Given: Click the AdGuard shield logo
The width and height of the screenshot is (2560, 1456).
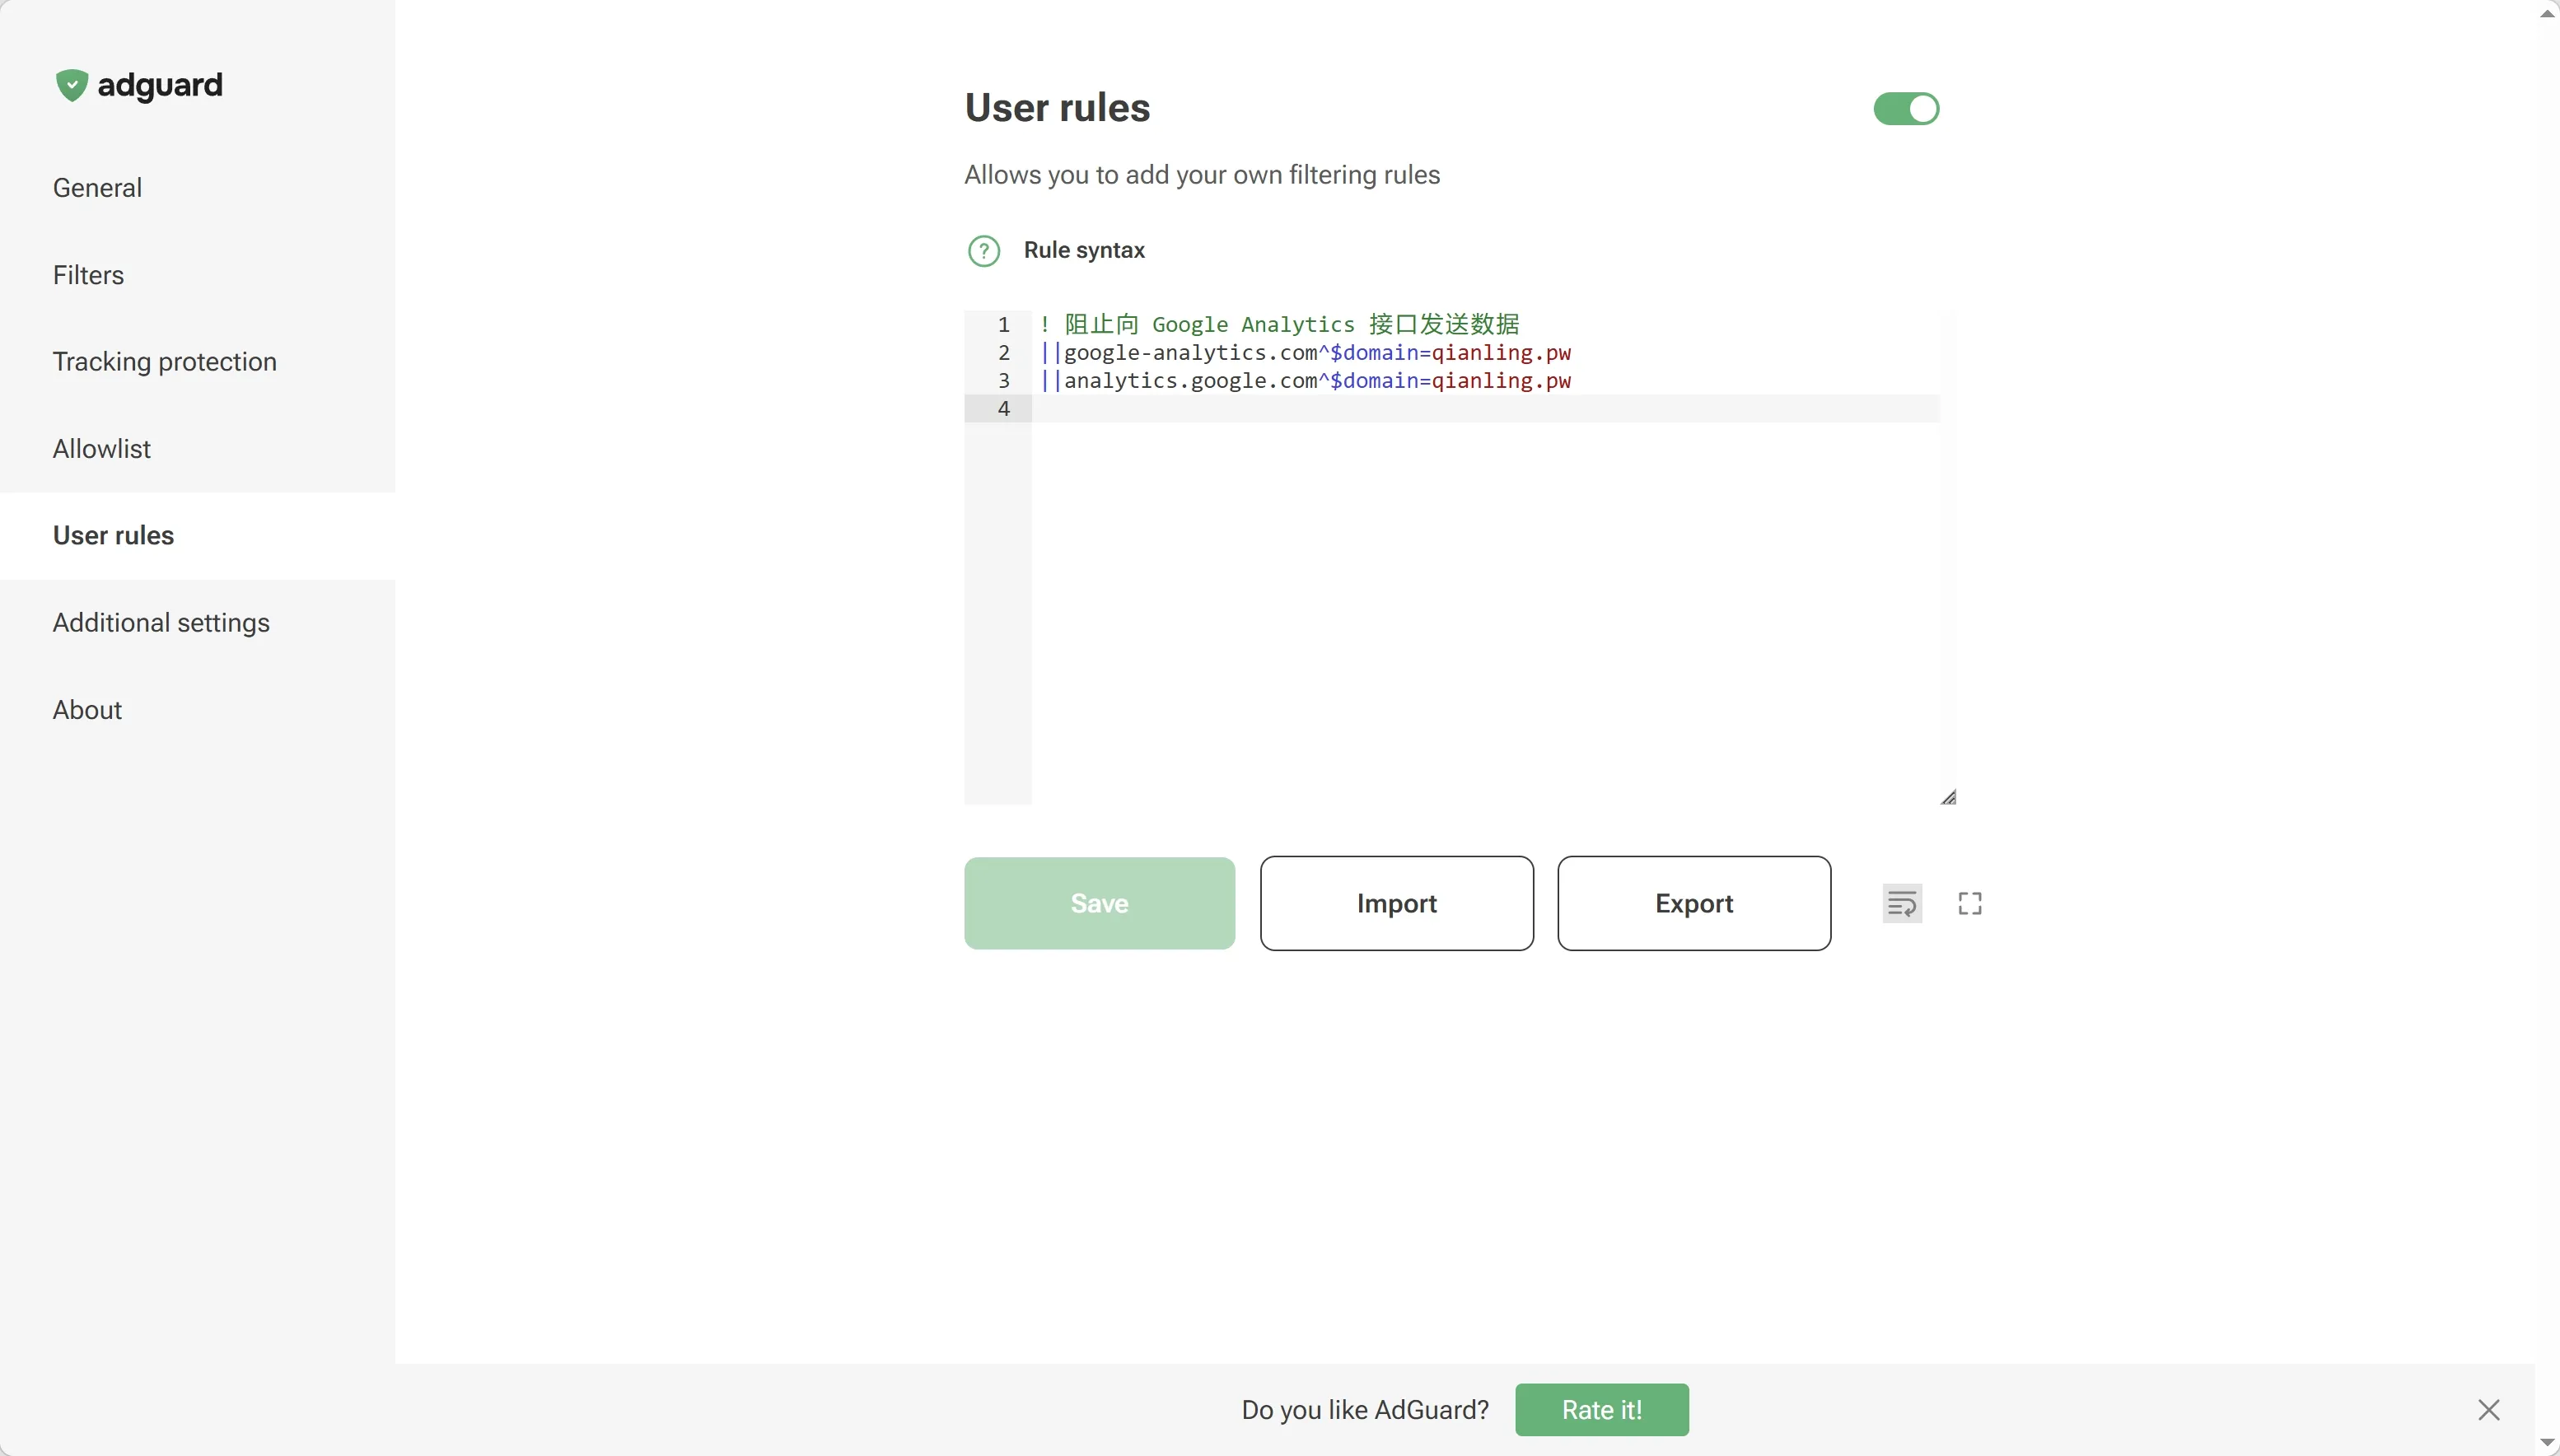Looking at the screenshot, I should (x=71, y=85).
